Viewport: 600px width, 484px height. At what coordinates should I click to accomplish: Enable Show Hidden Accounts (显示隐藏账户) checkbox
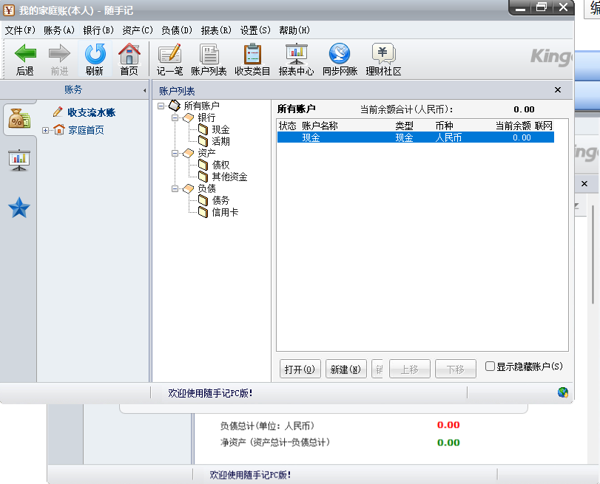click(490, 367)
